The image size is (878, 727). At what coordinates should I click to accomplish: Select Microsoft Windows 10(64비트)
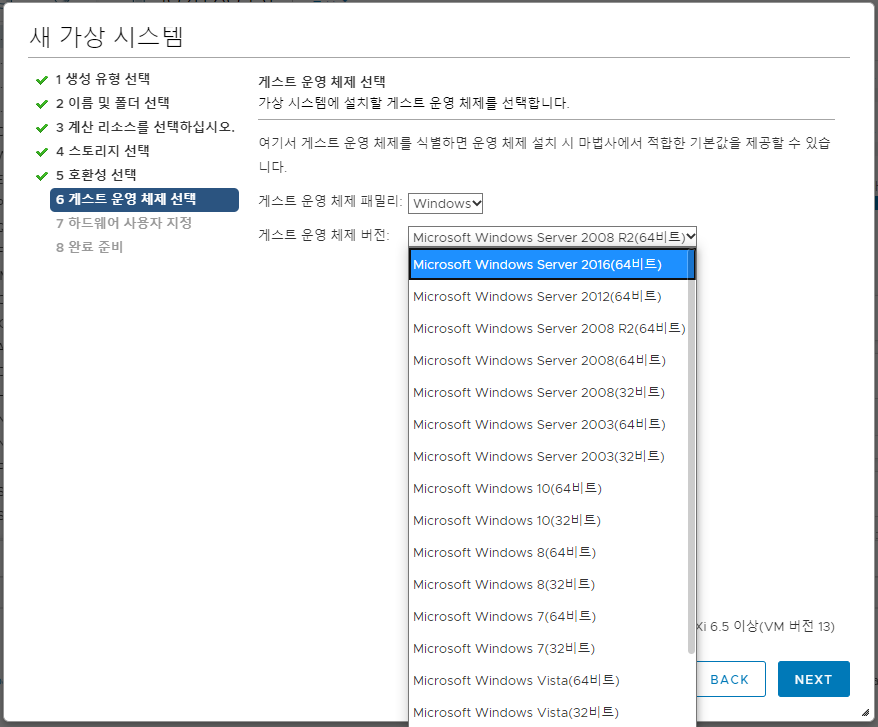tap(549, 488)
